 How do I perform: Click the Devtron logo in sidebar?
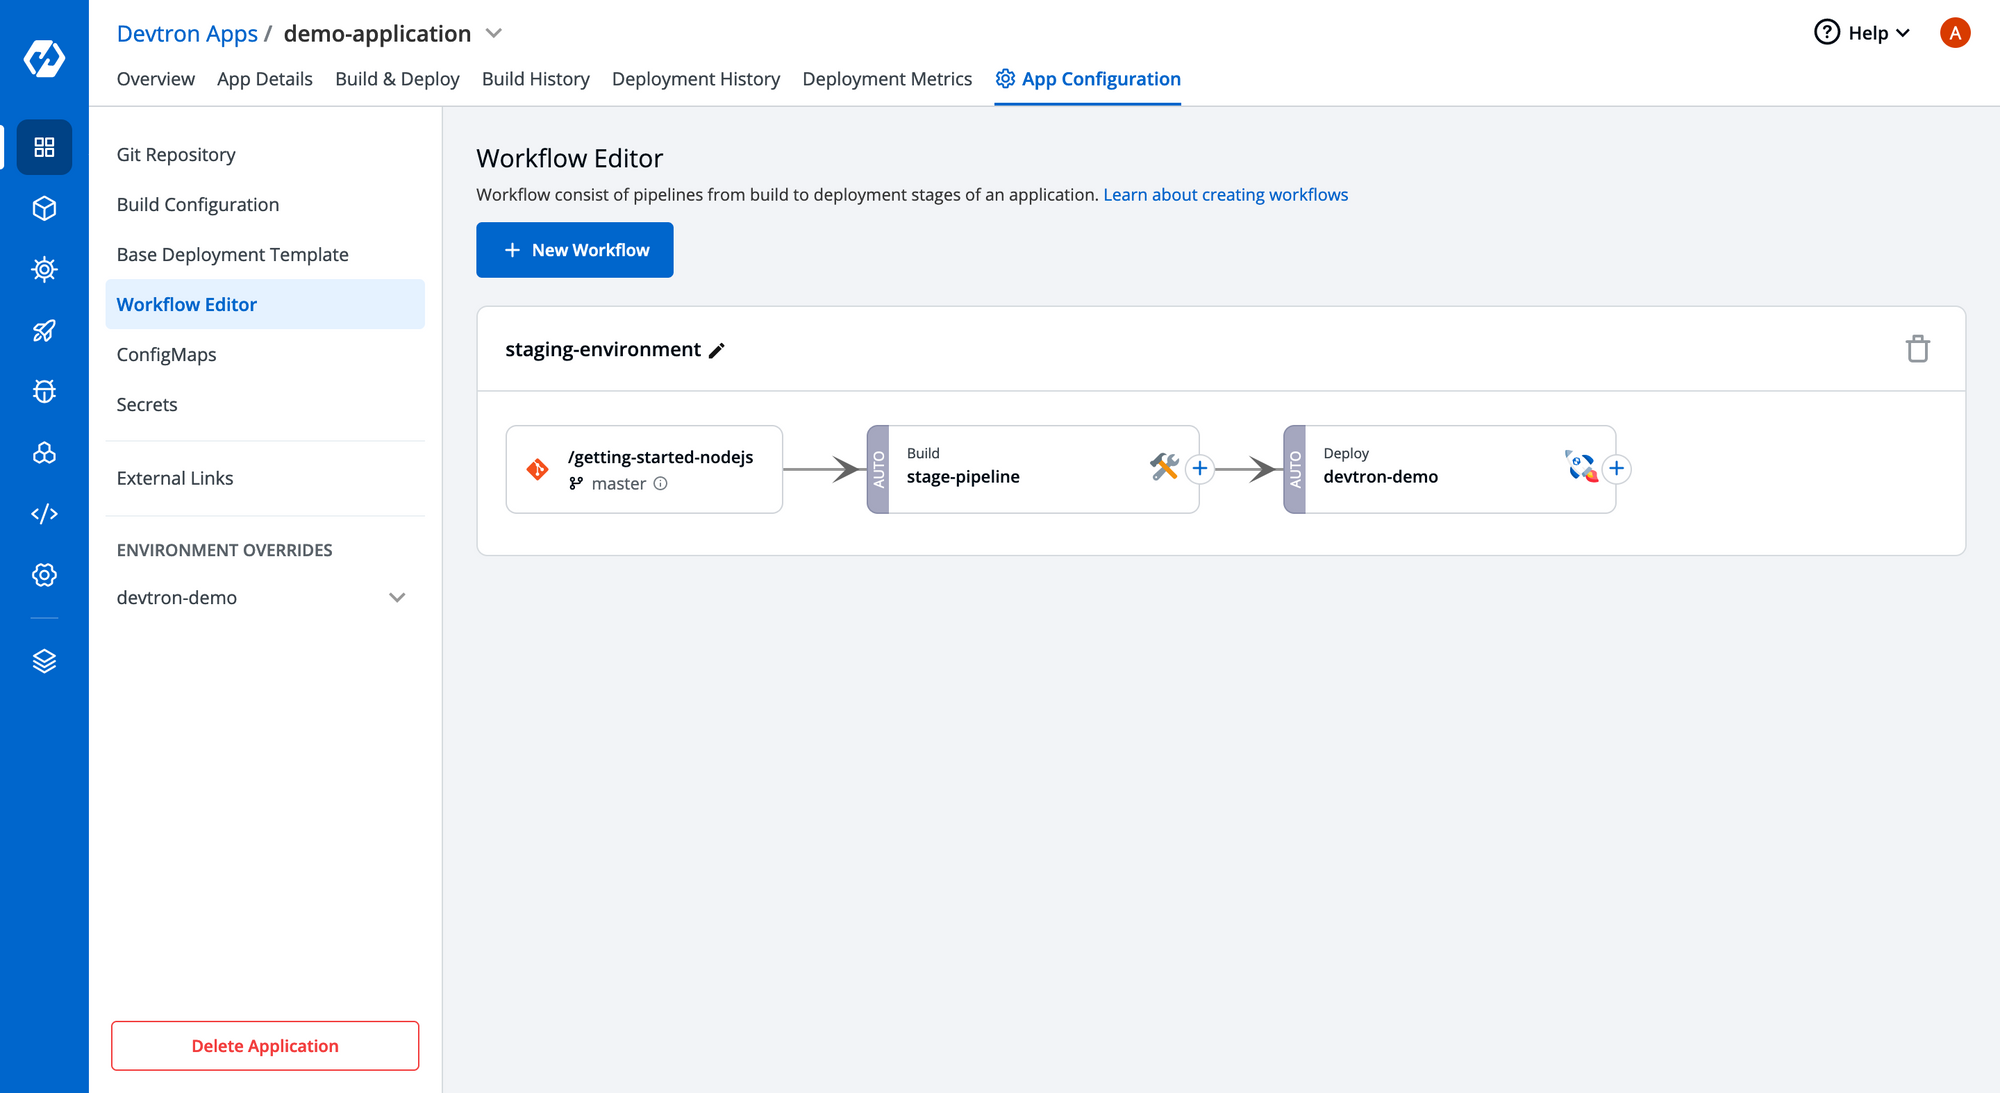tap(44, 58)
